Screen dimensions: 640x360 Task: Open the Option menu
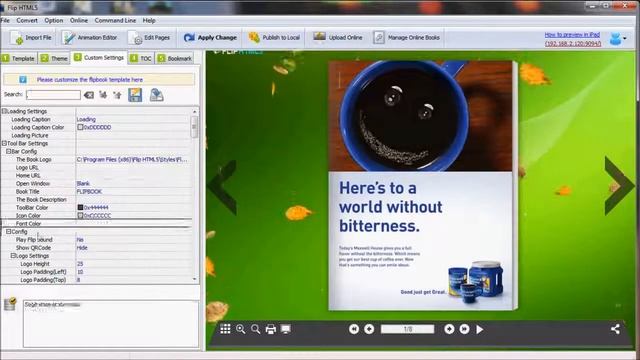pyautogui.click(x=54, y=20)
